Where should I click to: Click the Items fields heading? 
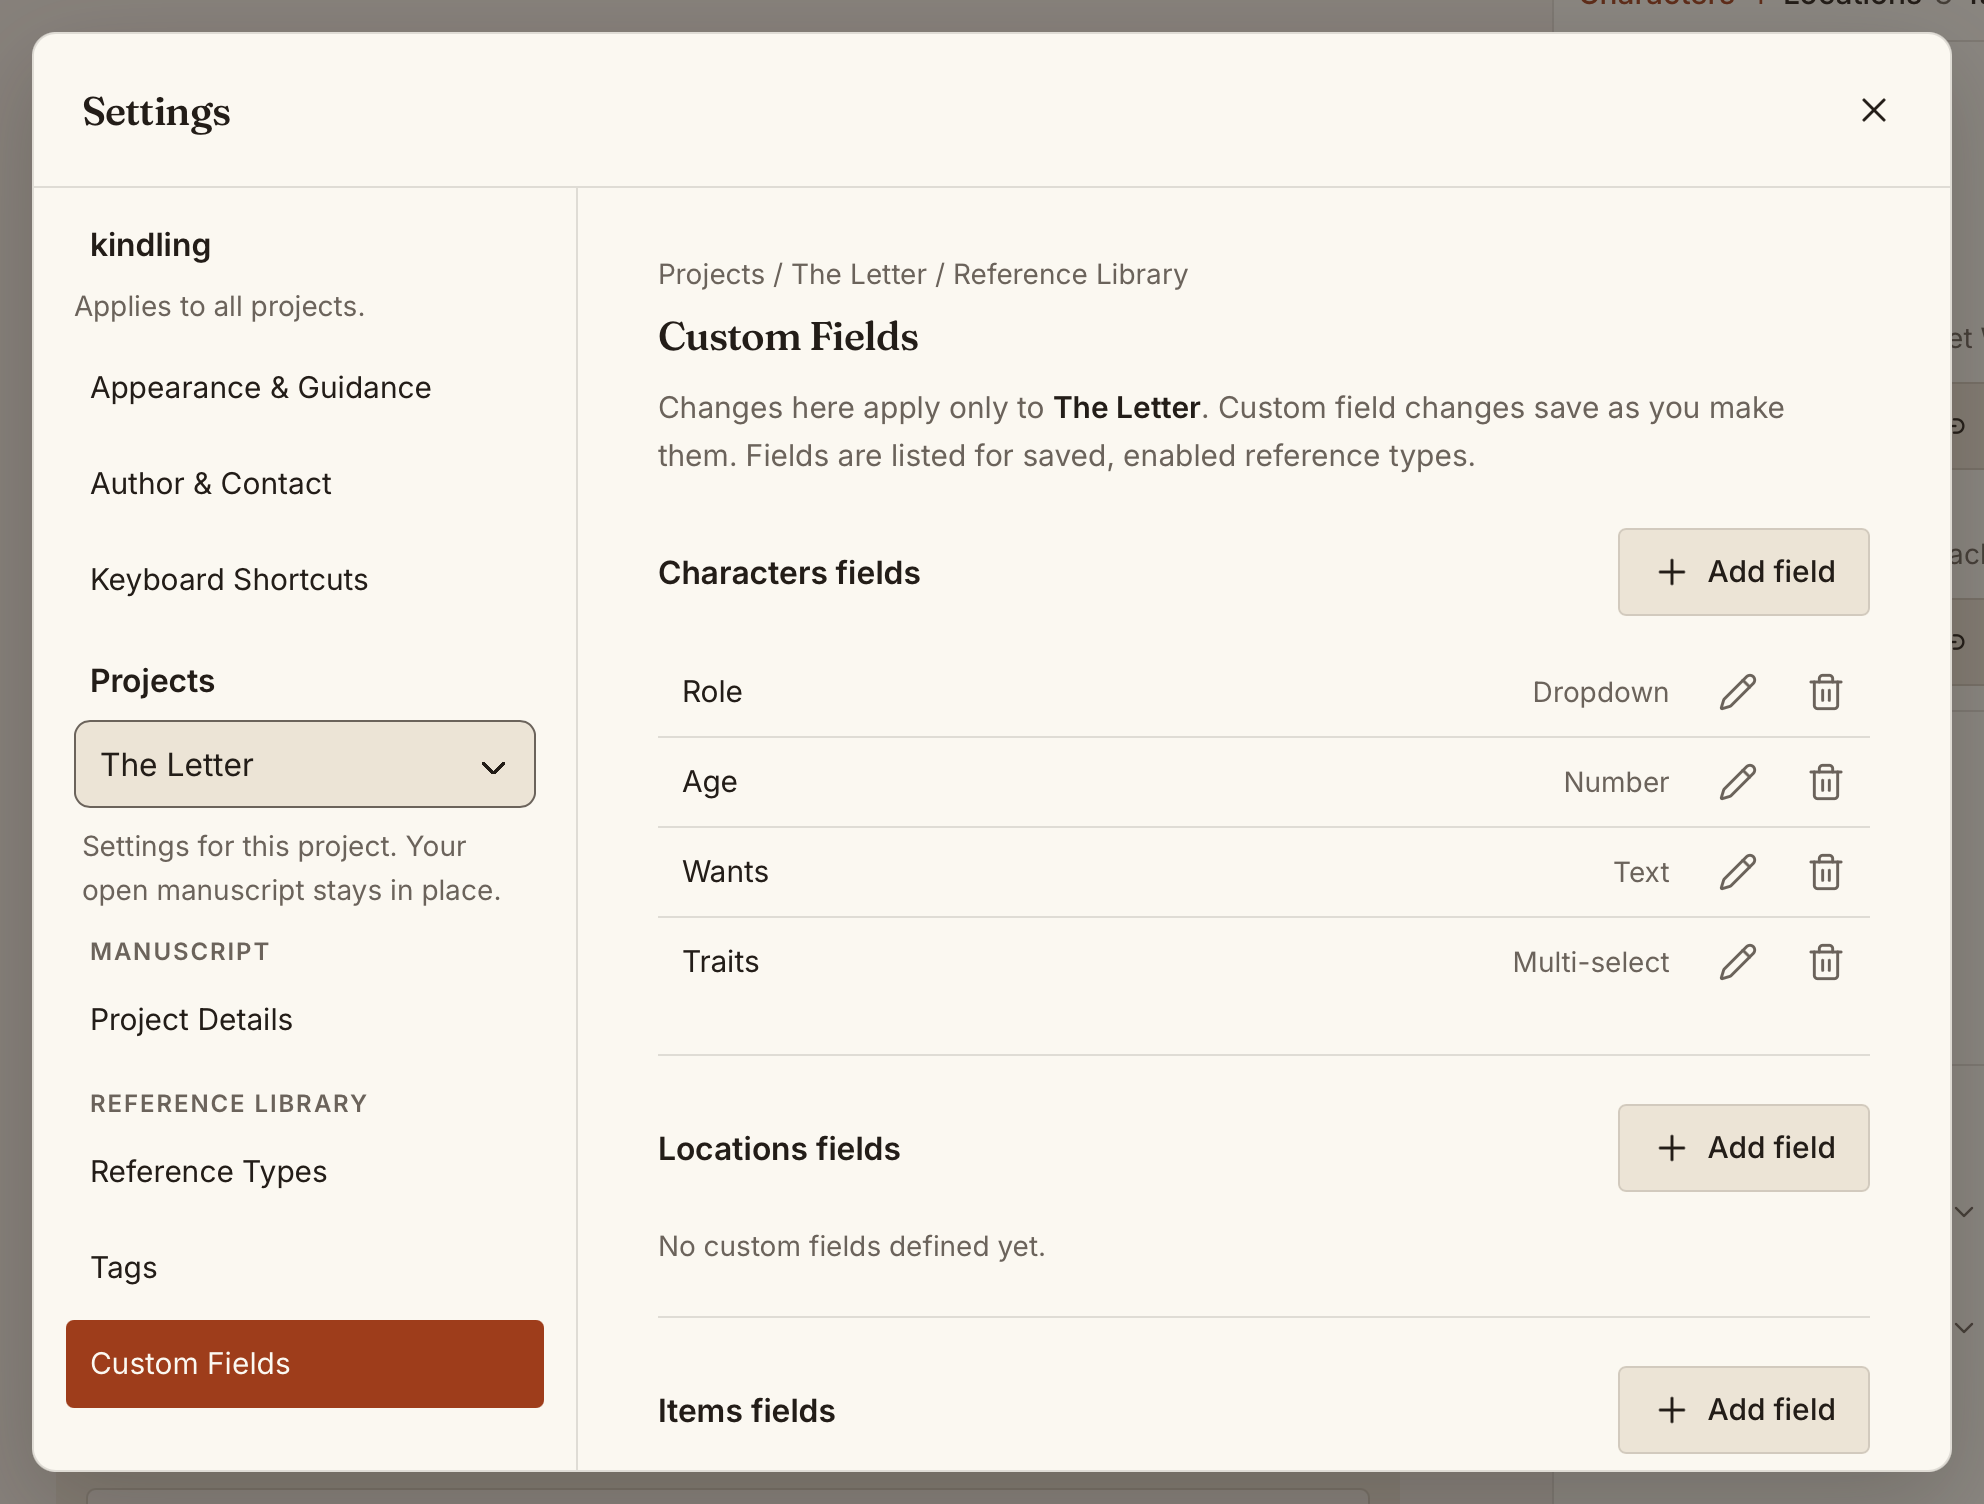746,1411
